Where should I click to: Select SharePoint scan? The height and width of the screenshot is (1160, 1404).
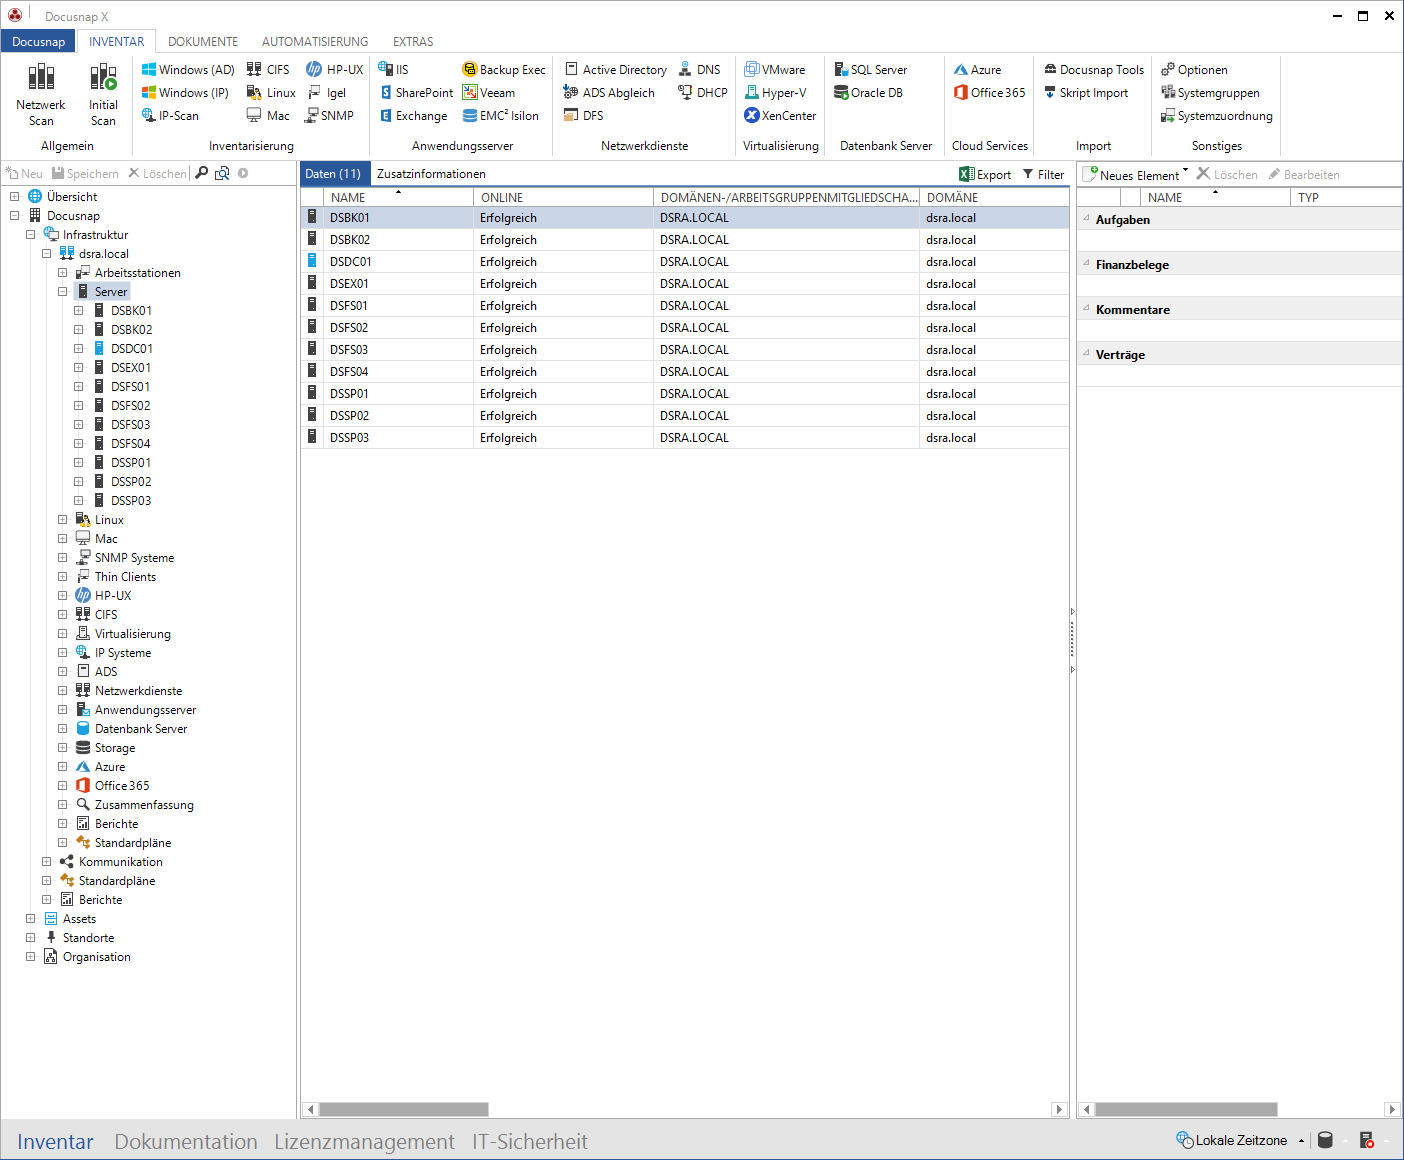[x=416, y=93]
